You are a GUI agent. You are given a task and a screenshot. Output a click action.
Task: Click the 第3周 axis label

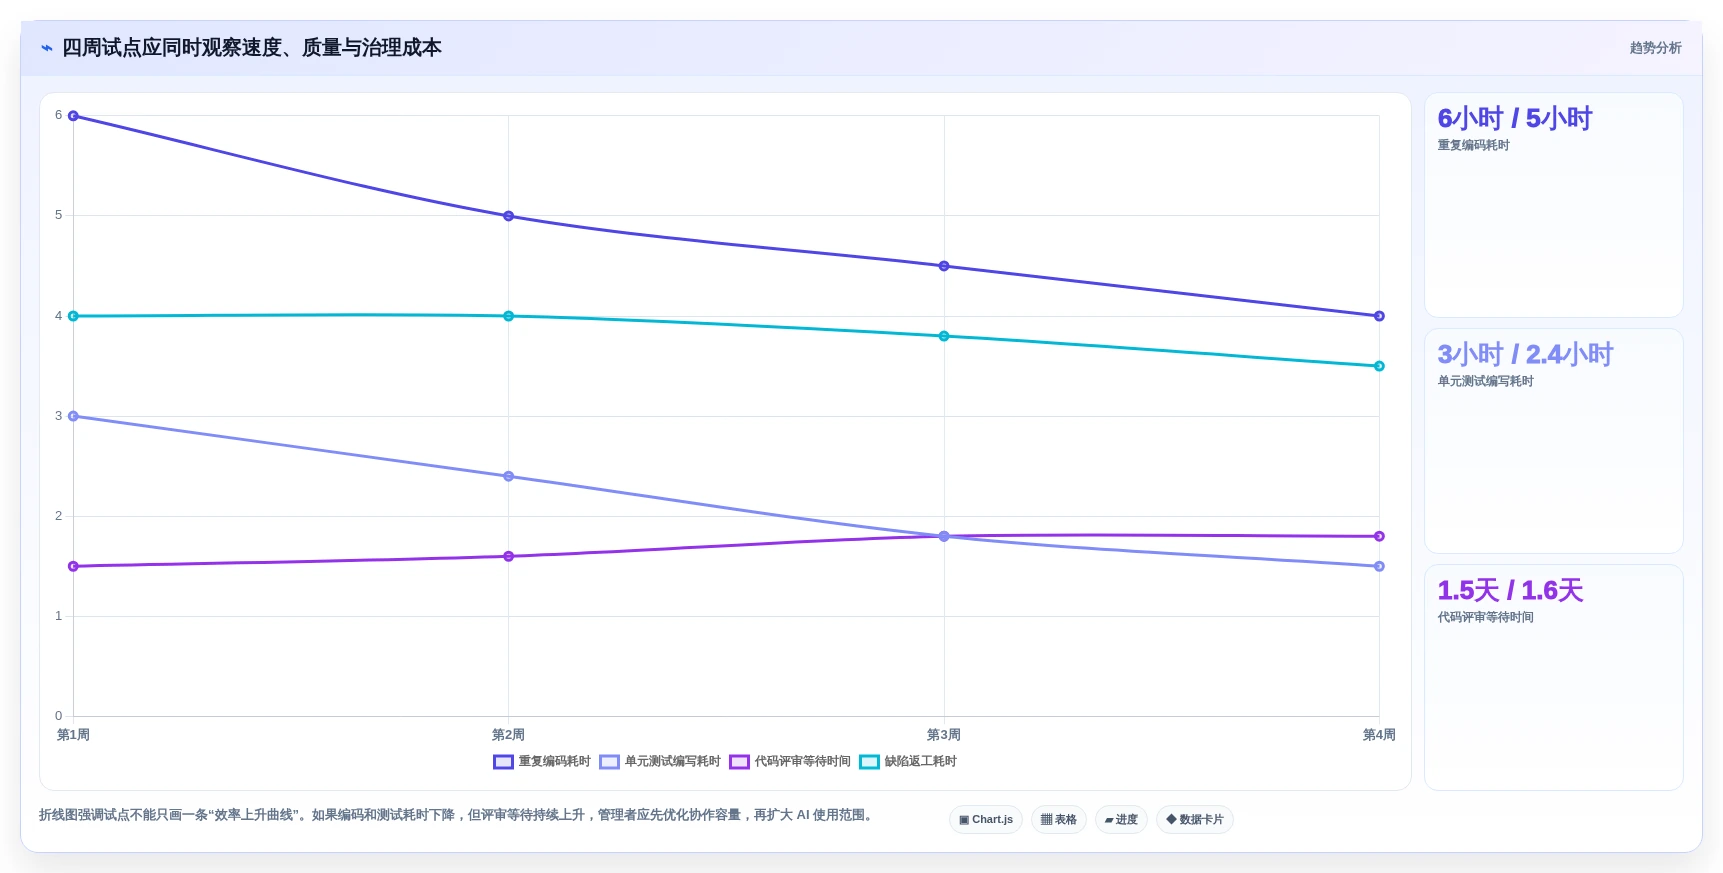[944, 735]
